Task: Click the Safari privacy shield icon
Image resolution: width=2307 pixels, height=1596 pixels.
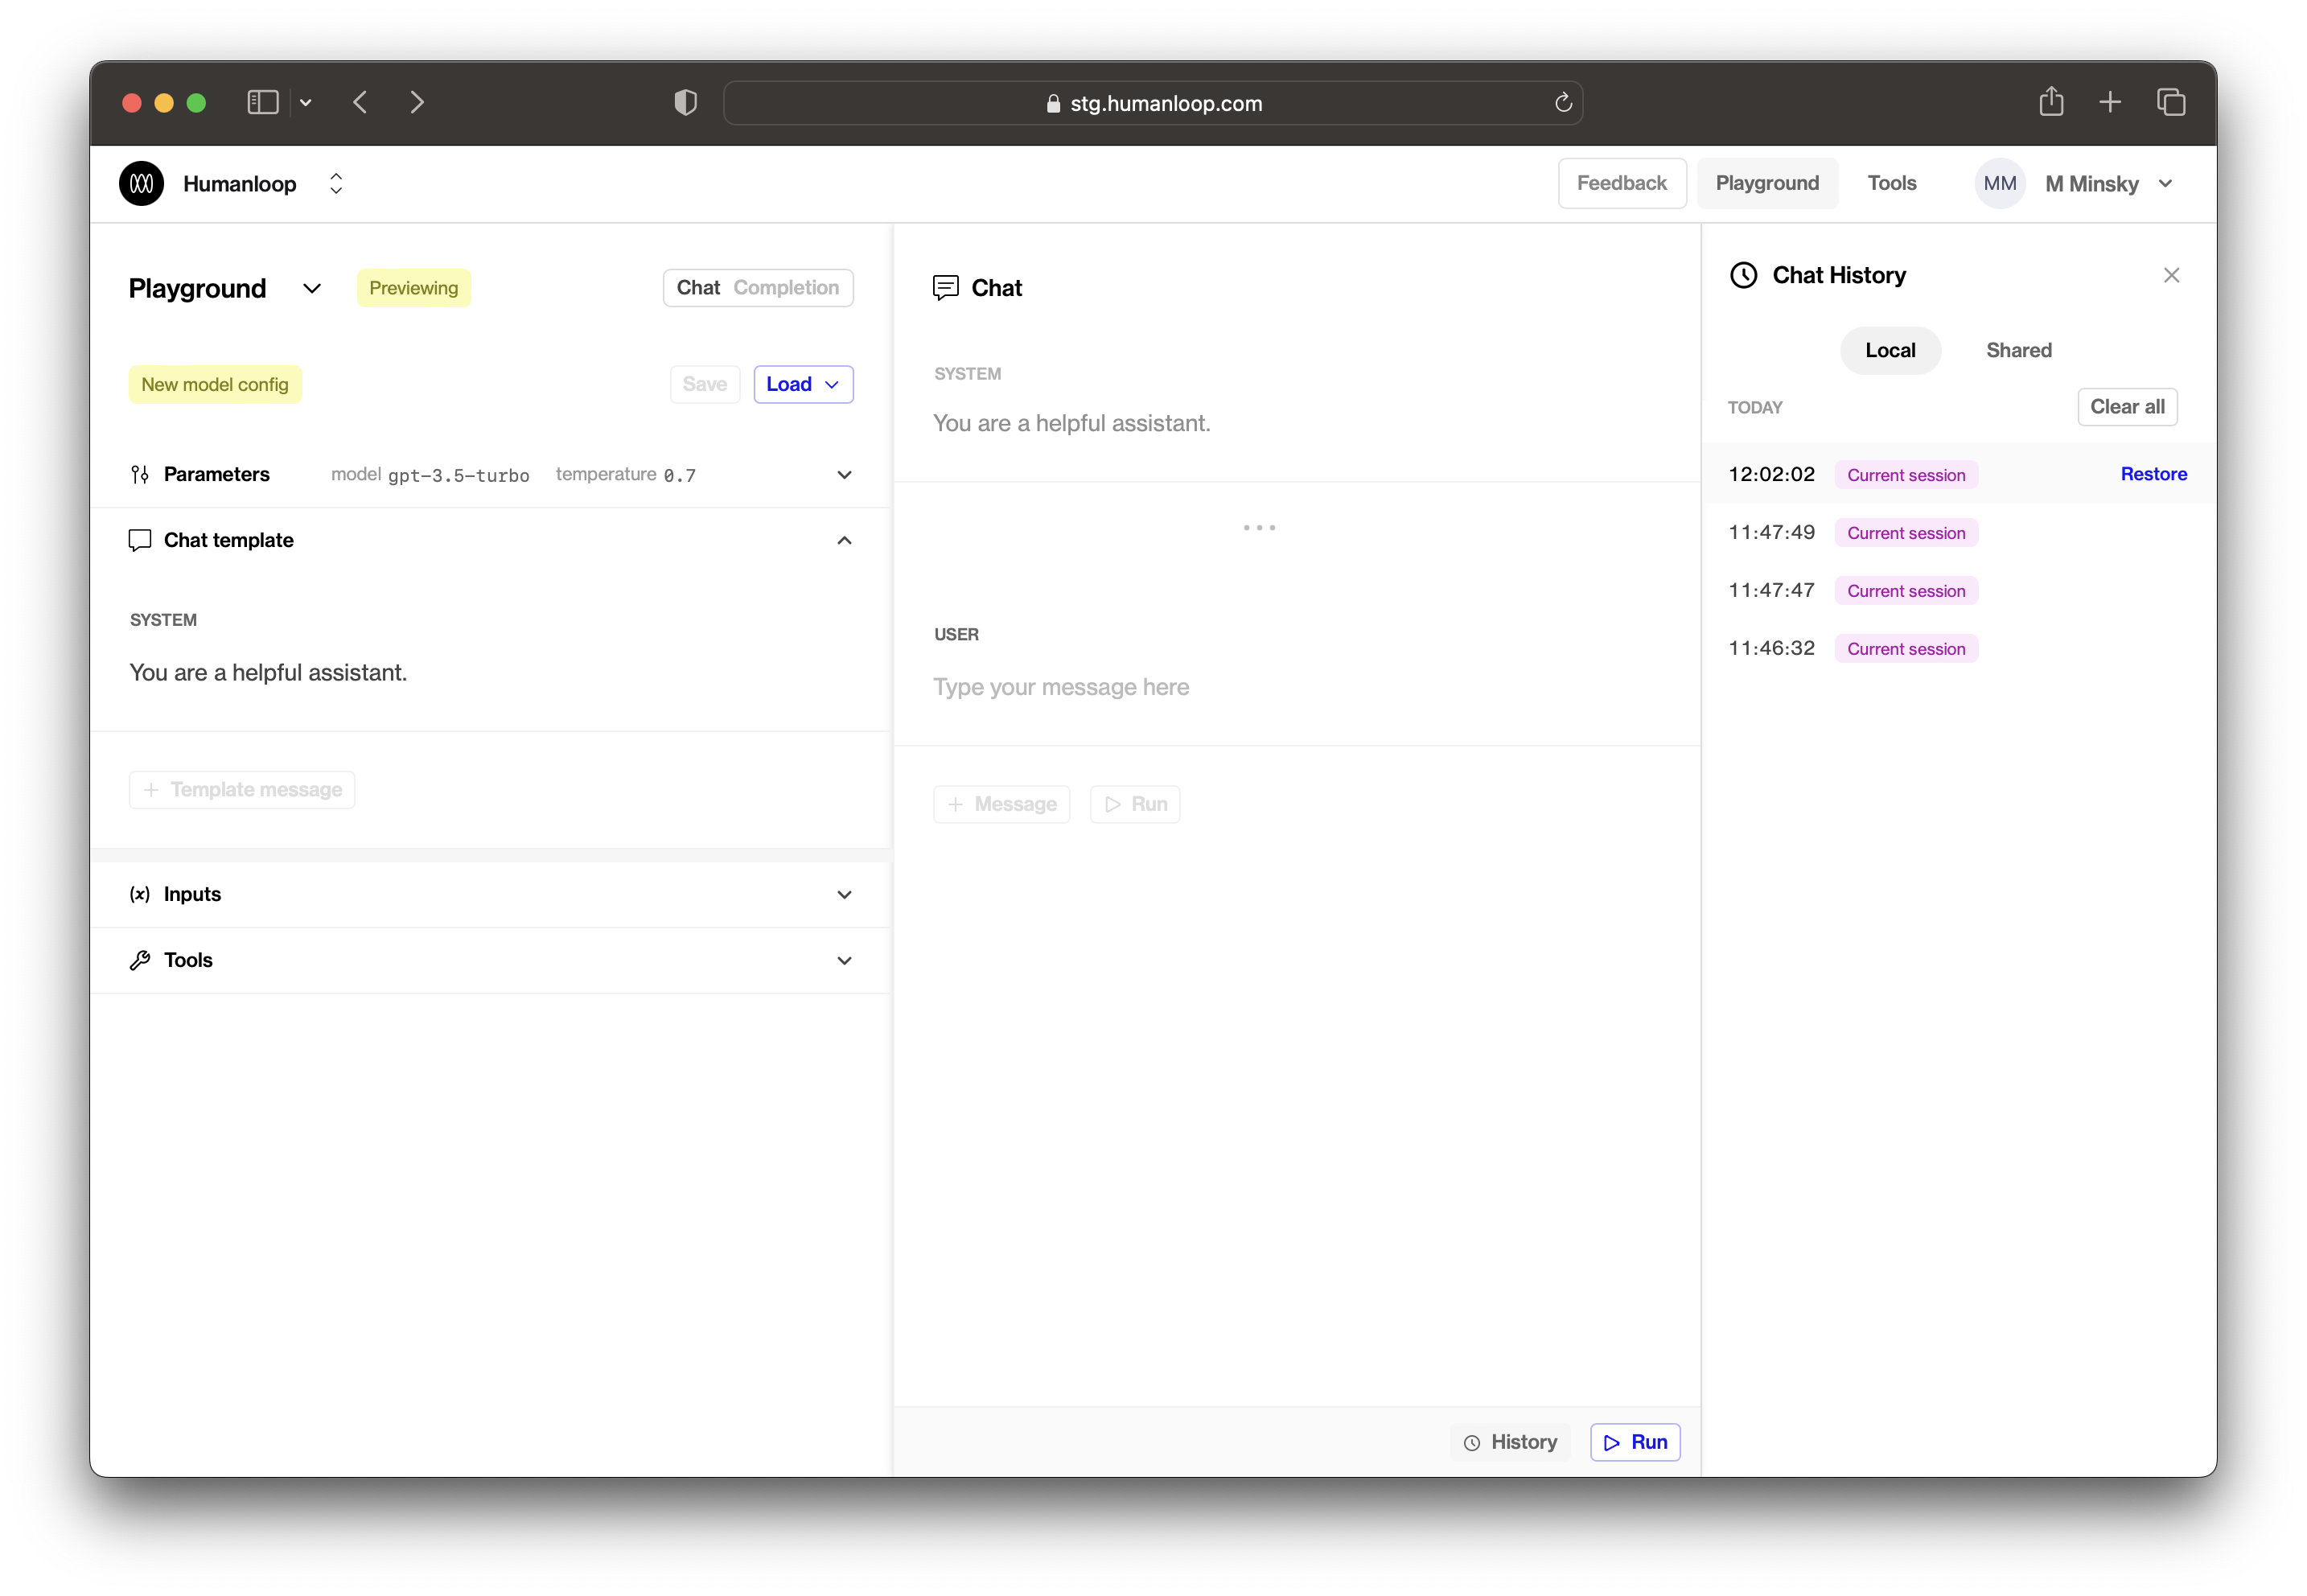Action: pos(685,103)
